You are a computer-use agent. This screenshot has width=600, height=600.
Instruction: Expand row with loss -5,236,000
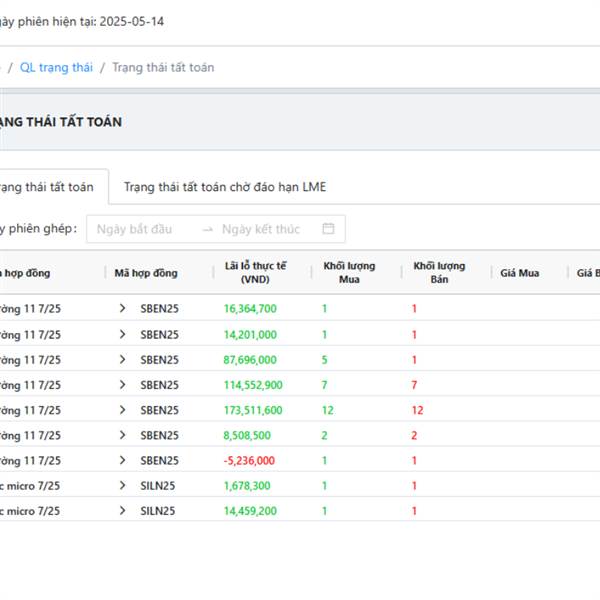tap(122, 460)
